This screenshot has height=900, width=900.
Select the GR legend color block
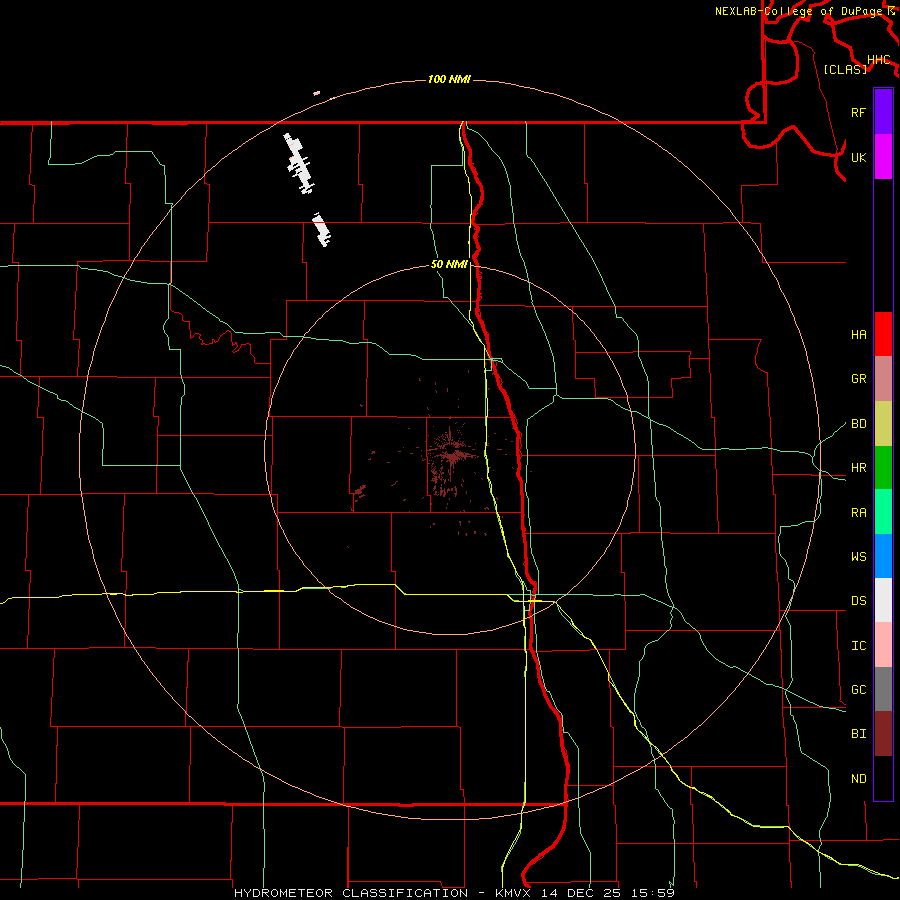883,379
